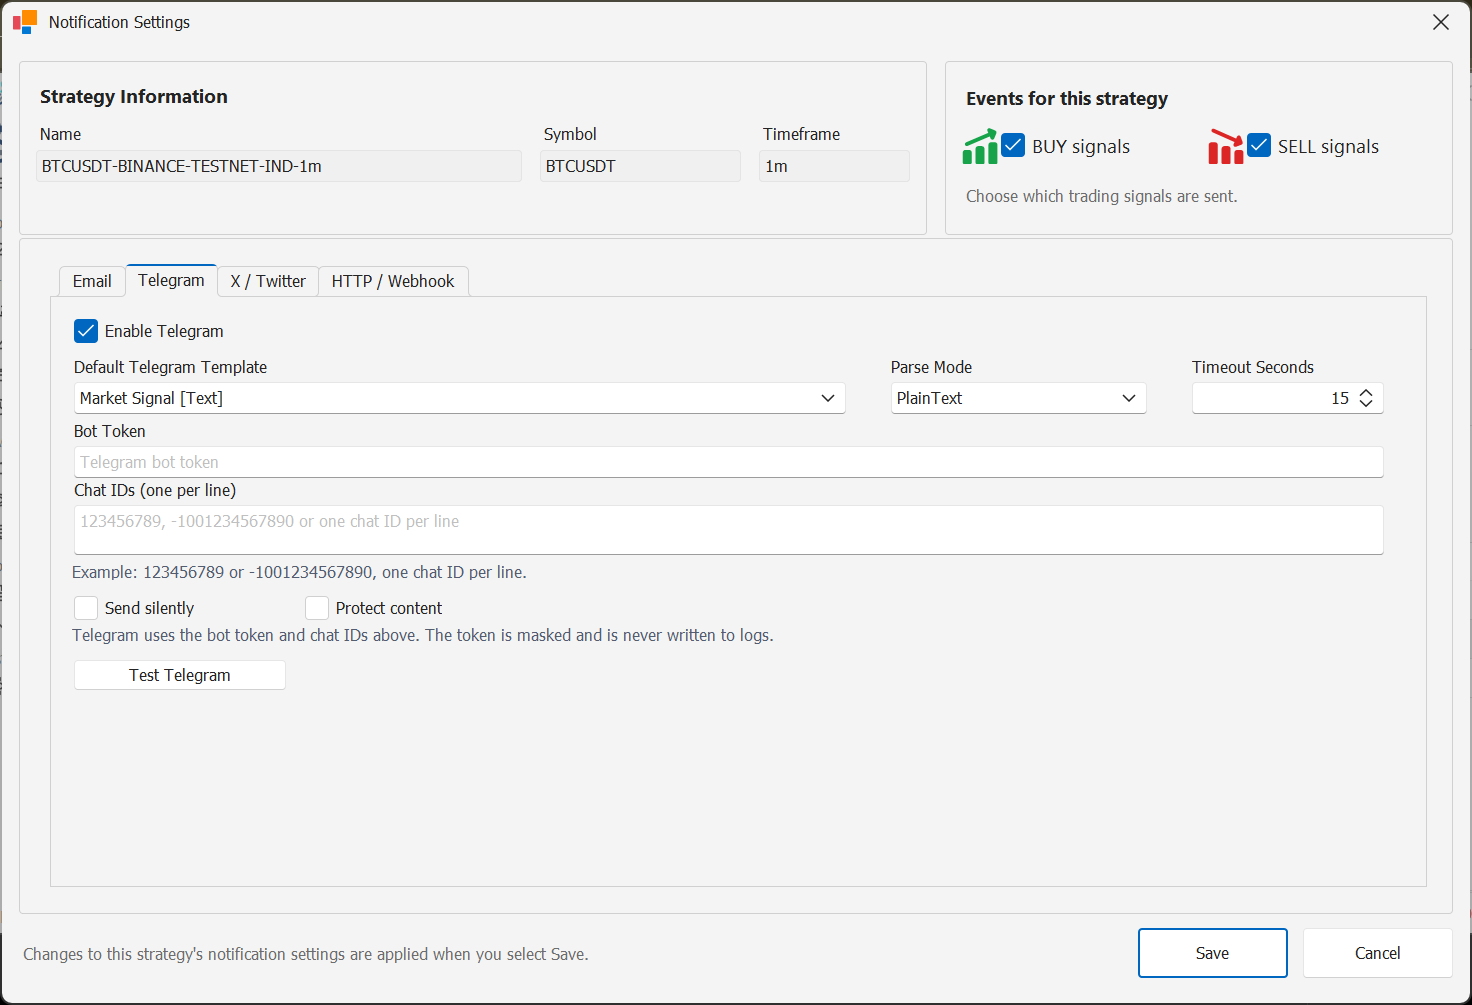Click the 'Example: 123456789' hint text

[299, 572]
